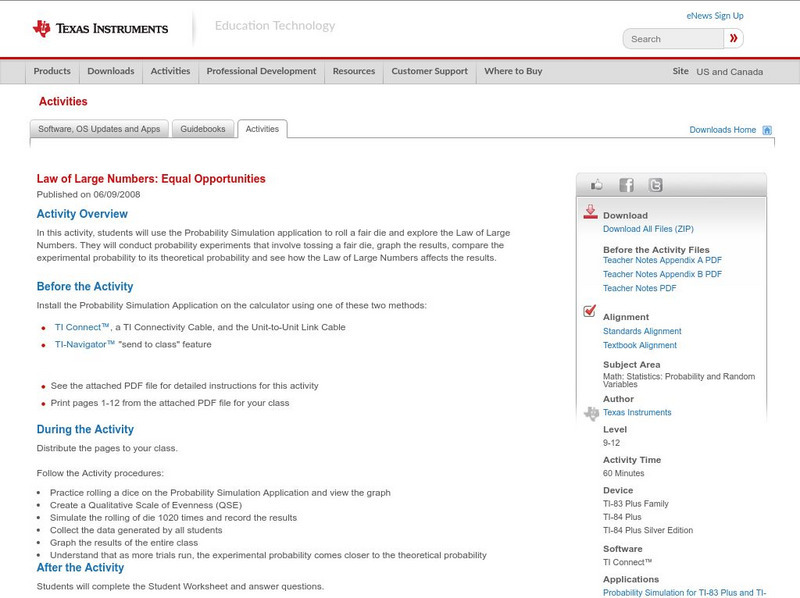Viewport: 800px width, 598px height.
Task: Share the activity via Facebook icon
Action: [626, 185]
